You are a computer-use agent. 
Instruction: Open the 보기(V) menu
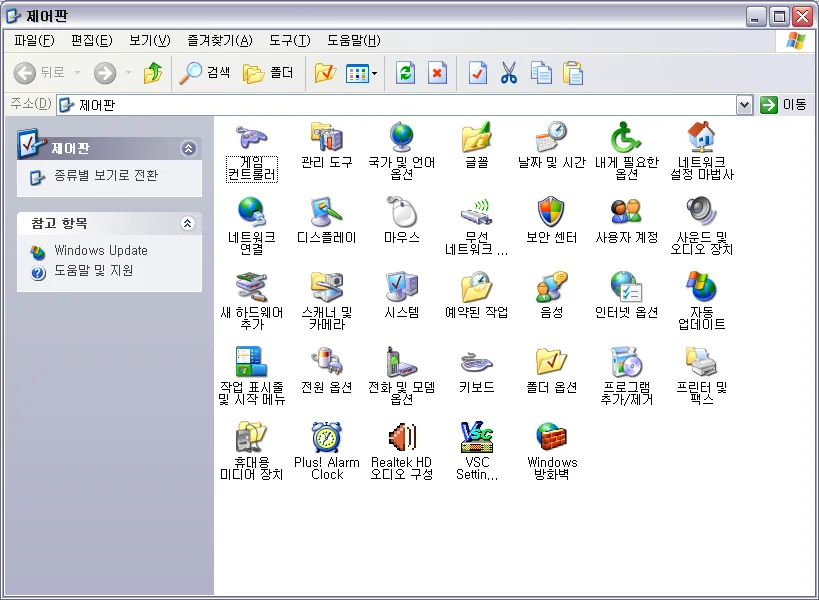tap(149, 41)
